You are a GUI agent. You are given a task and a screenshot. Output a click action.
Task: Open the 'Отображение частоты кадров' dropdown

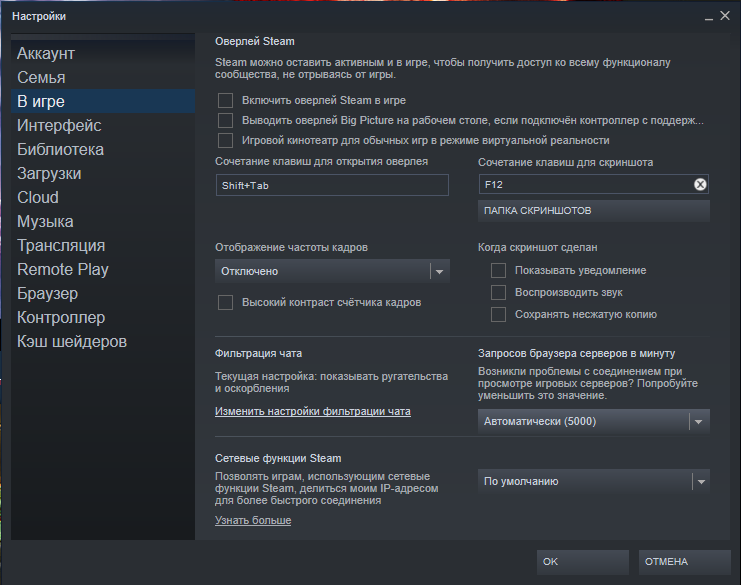pos(332,271)
